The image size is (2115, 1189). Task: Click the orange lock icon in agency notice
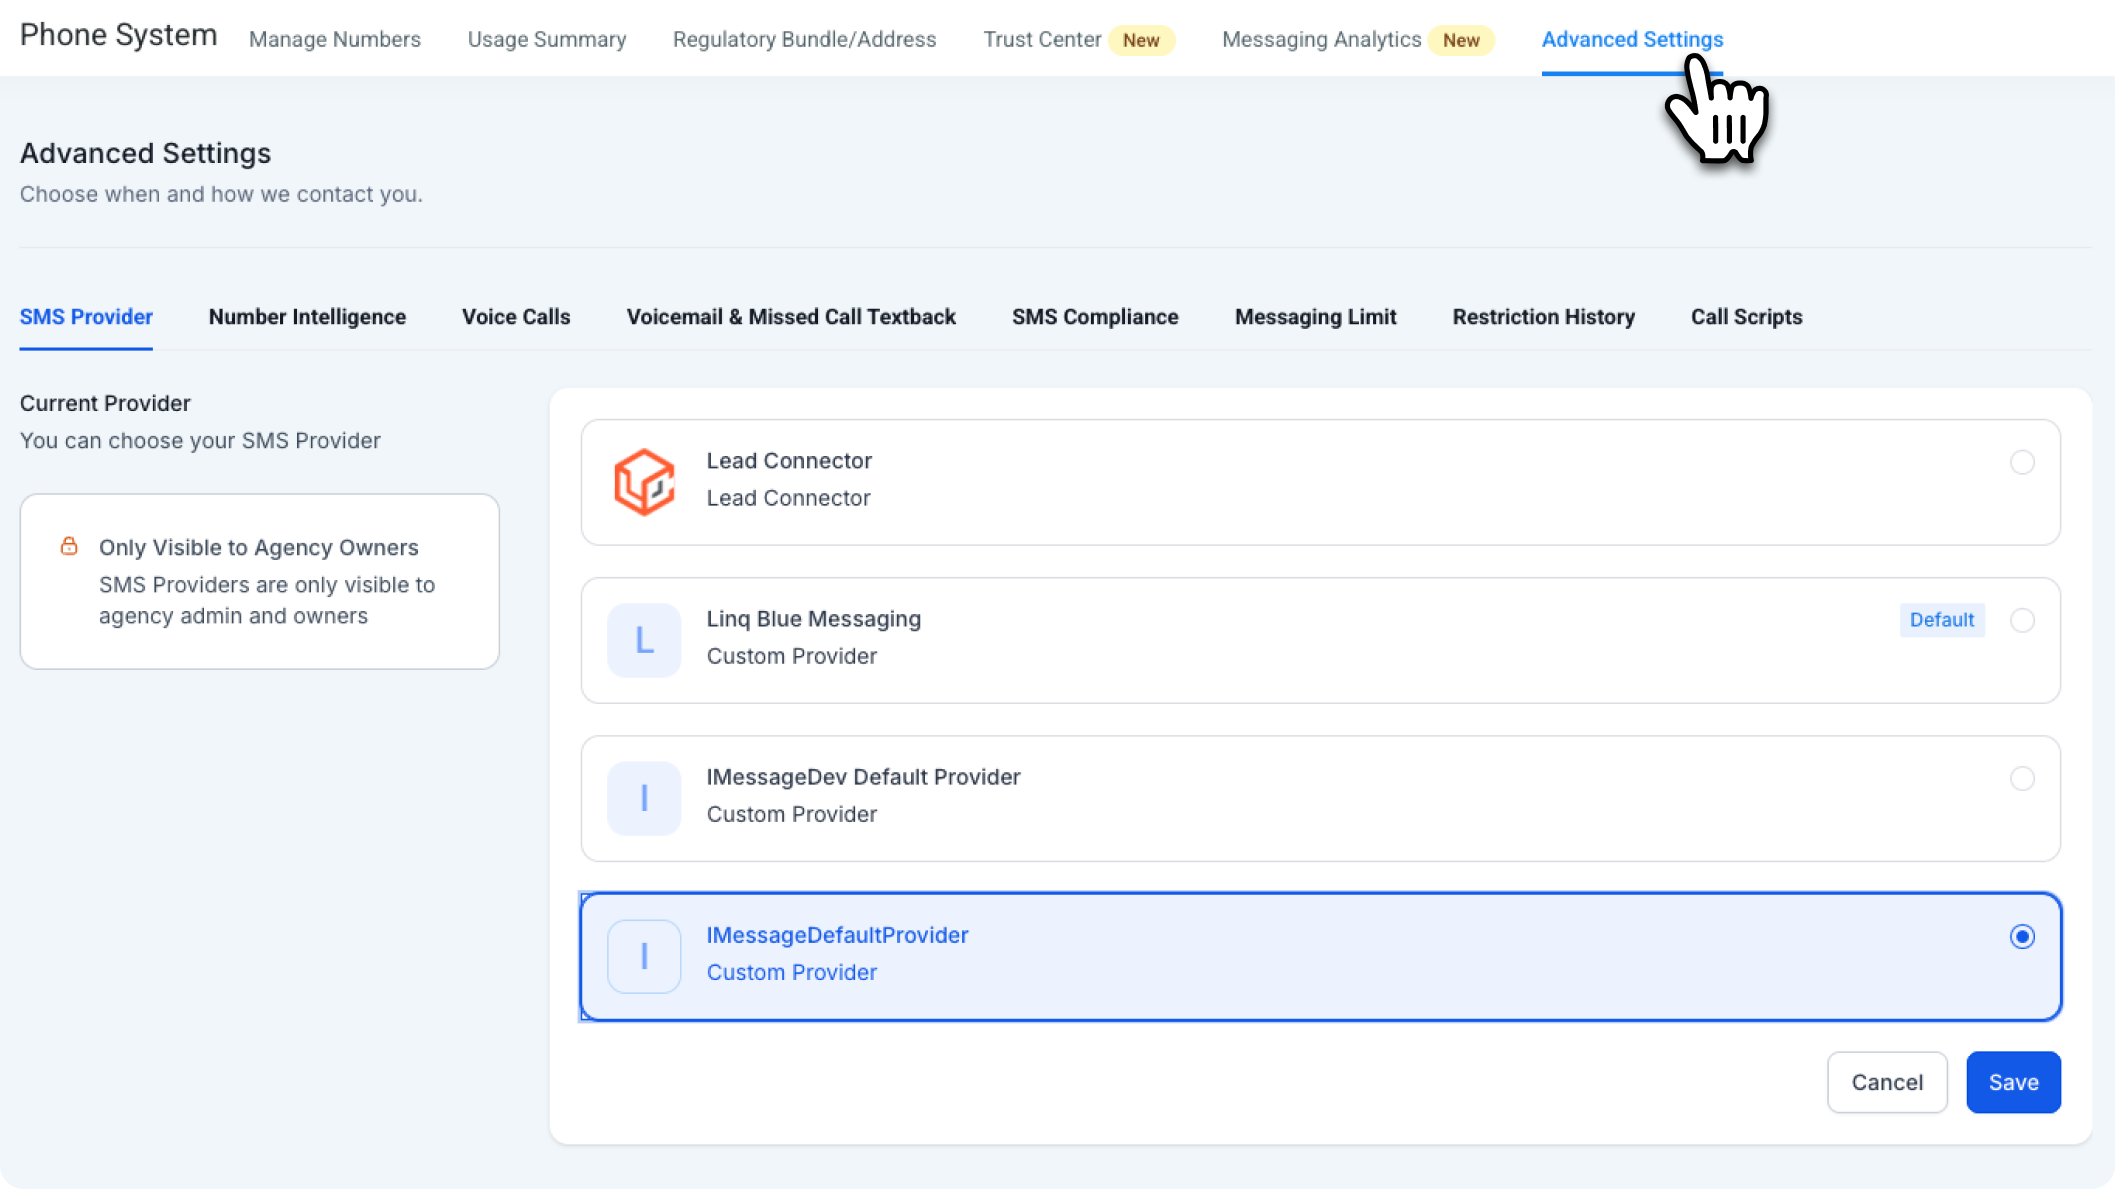click(69, 546)
